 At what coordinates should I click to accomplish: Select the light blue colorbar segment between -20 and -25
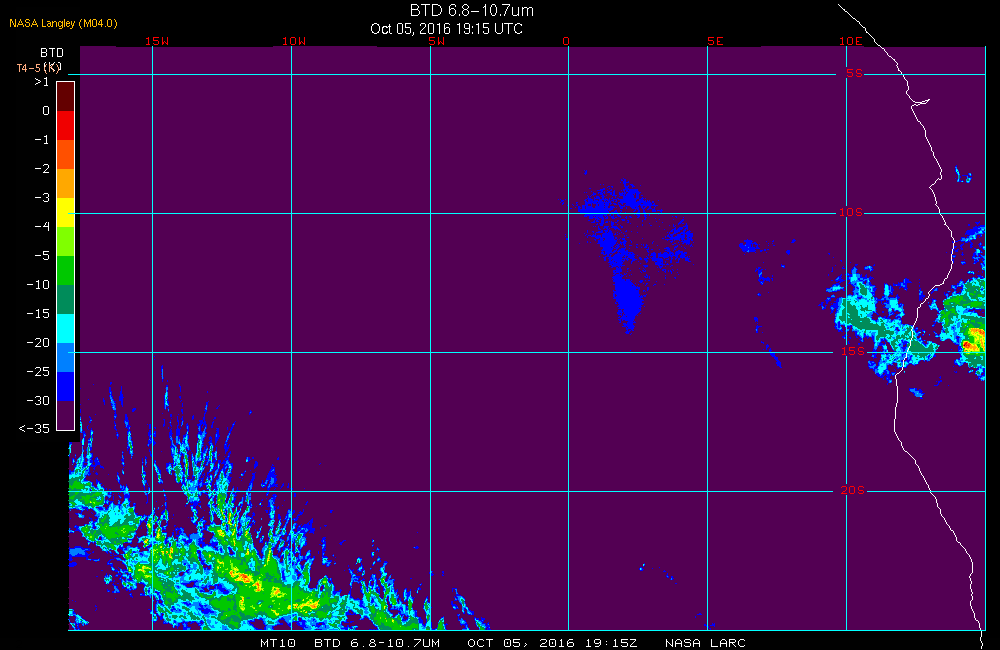tap(66, 358)
